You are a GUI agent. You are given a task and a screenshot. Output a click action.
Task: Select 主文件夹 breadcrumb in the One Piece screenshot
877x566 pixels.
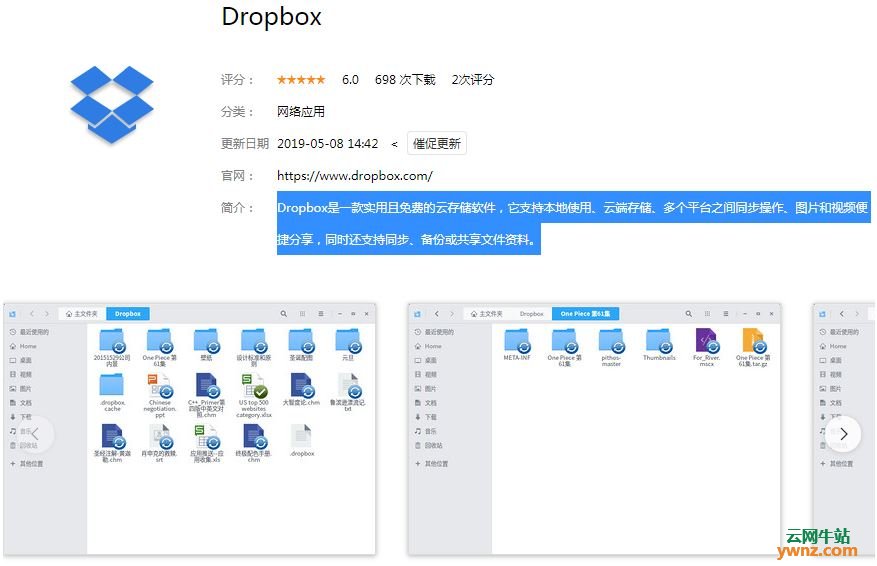coord(487,314)
